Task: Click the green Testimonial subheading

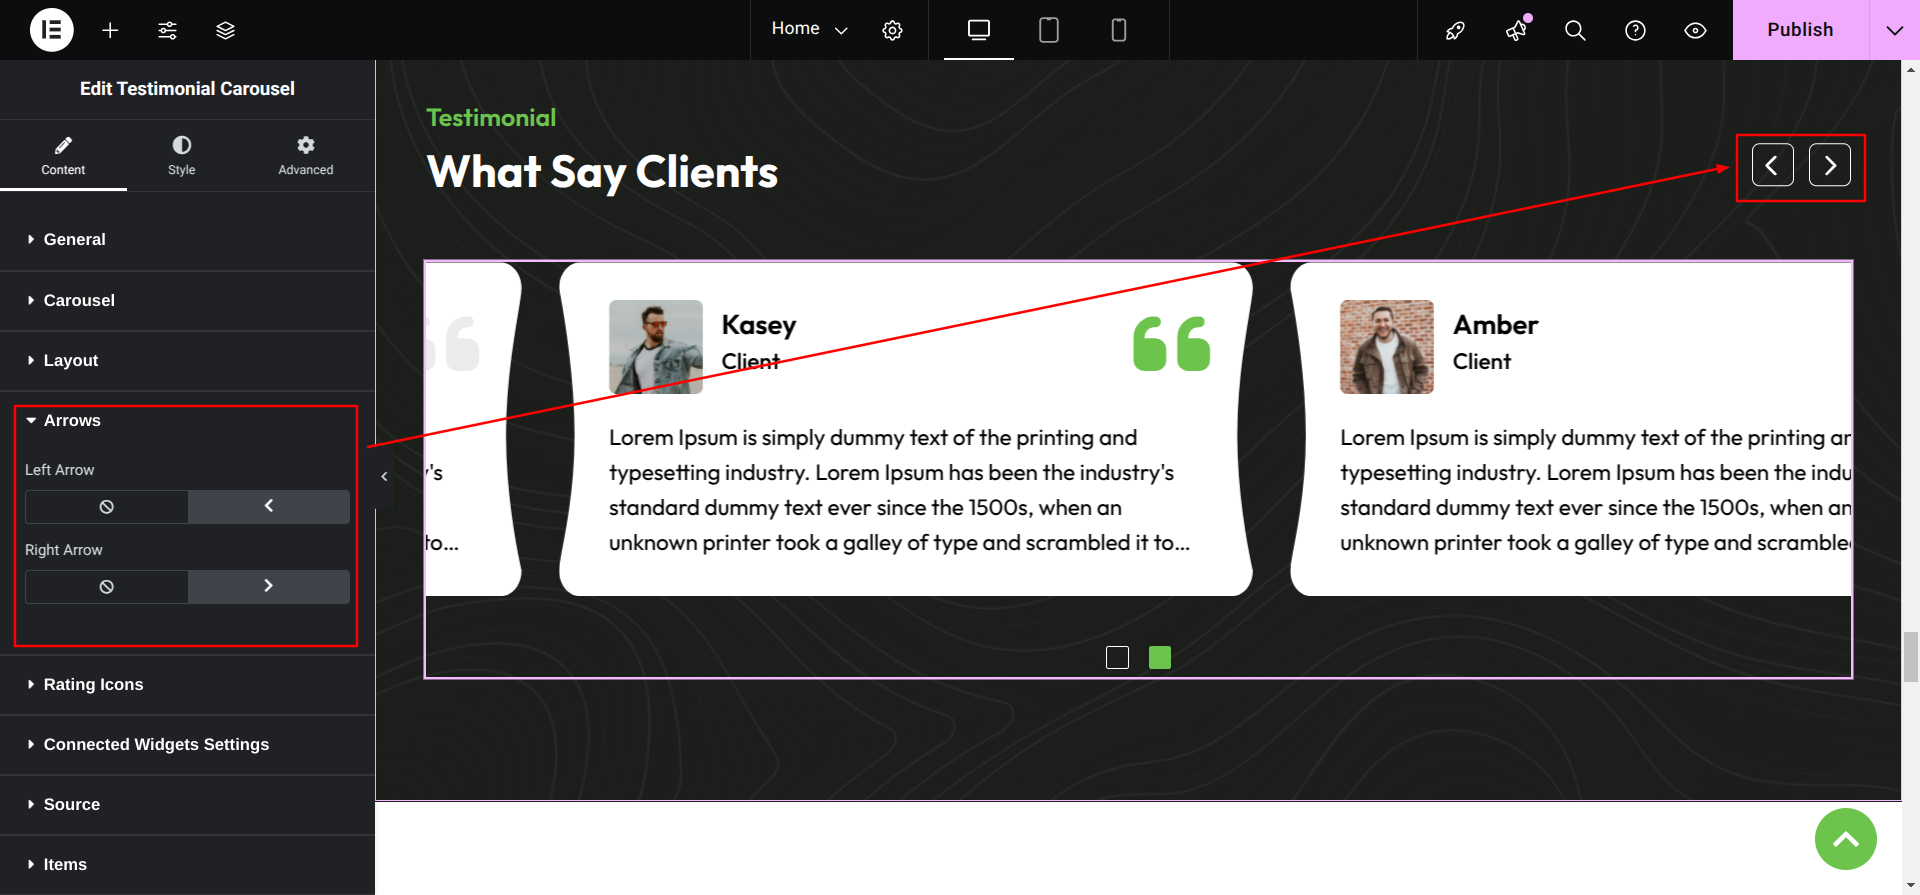Action: (x=491, y=118)
